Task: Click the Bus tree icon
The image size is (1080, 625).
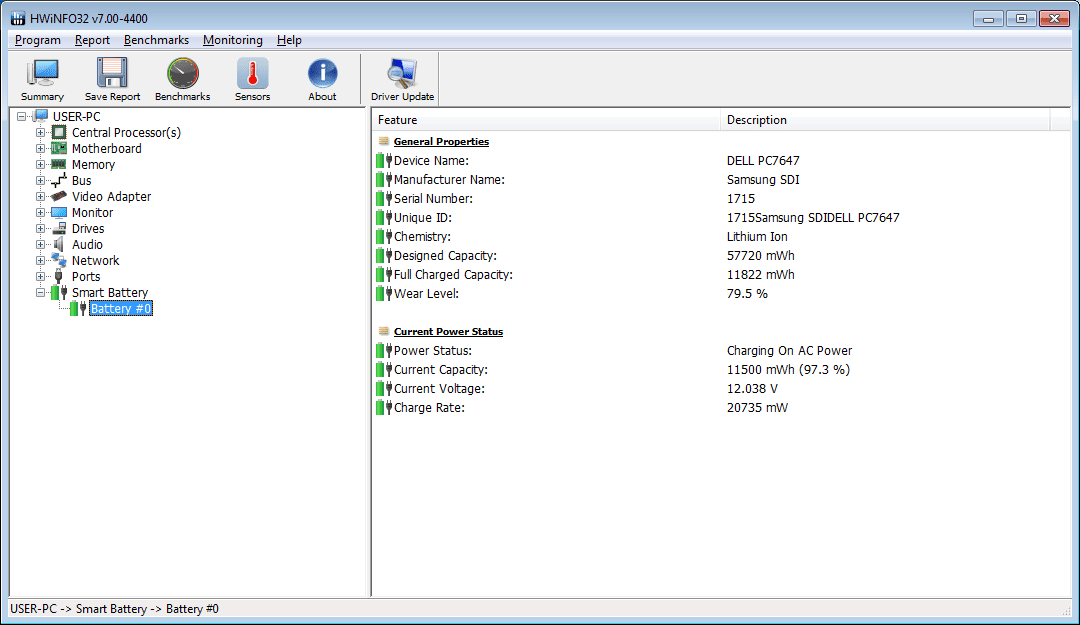Action: 59,181
